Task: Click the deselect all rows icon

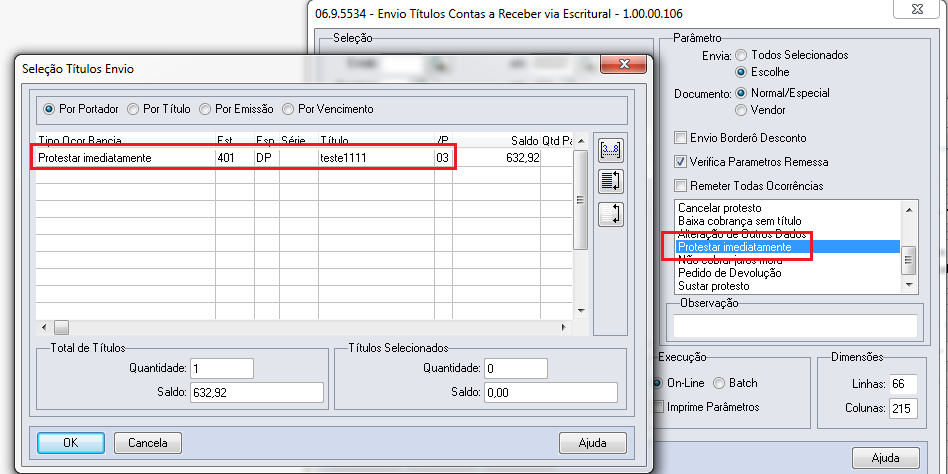Action: 610,214
